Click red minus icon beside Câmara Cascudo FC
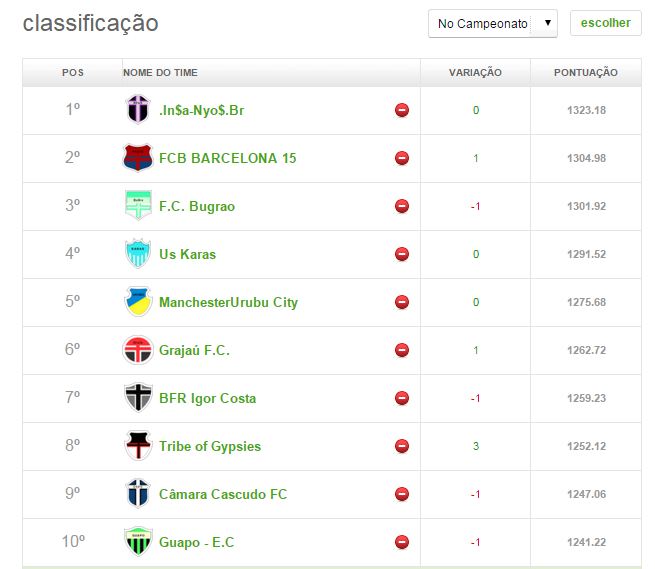Image resolution: width=655 pixels, height=569 pixels. point(402,494)
